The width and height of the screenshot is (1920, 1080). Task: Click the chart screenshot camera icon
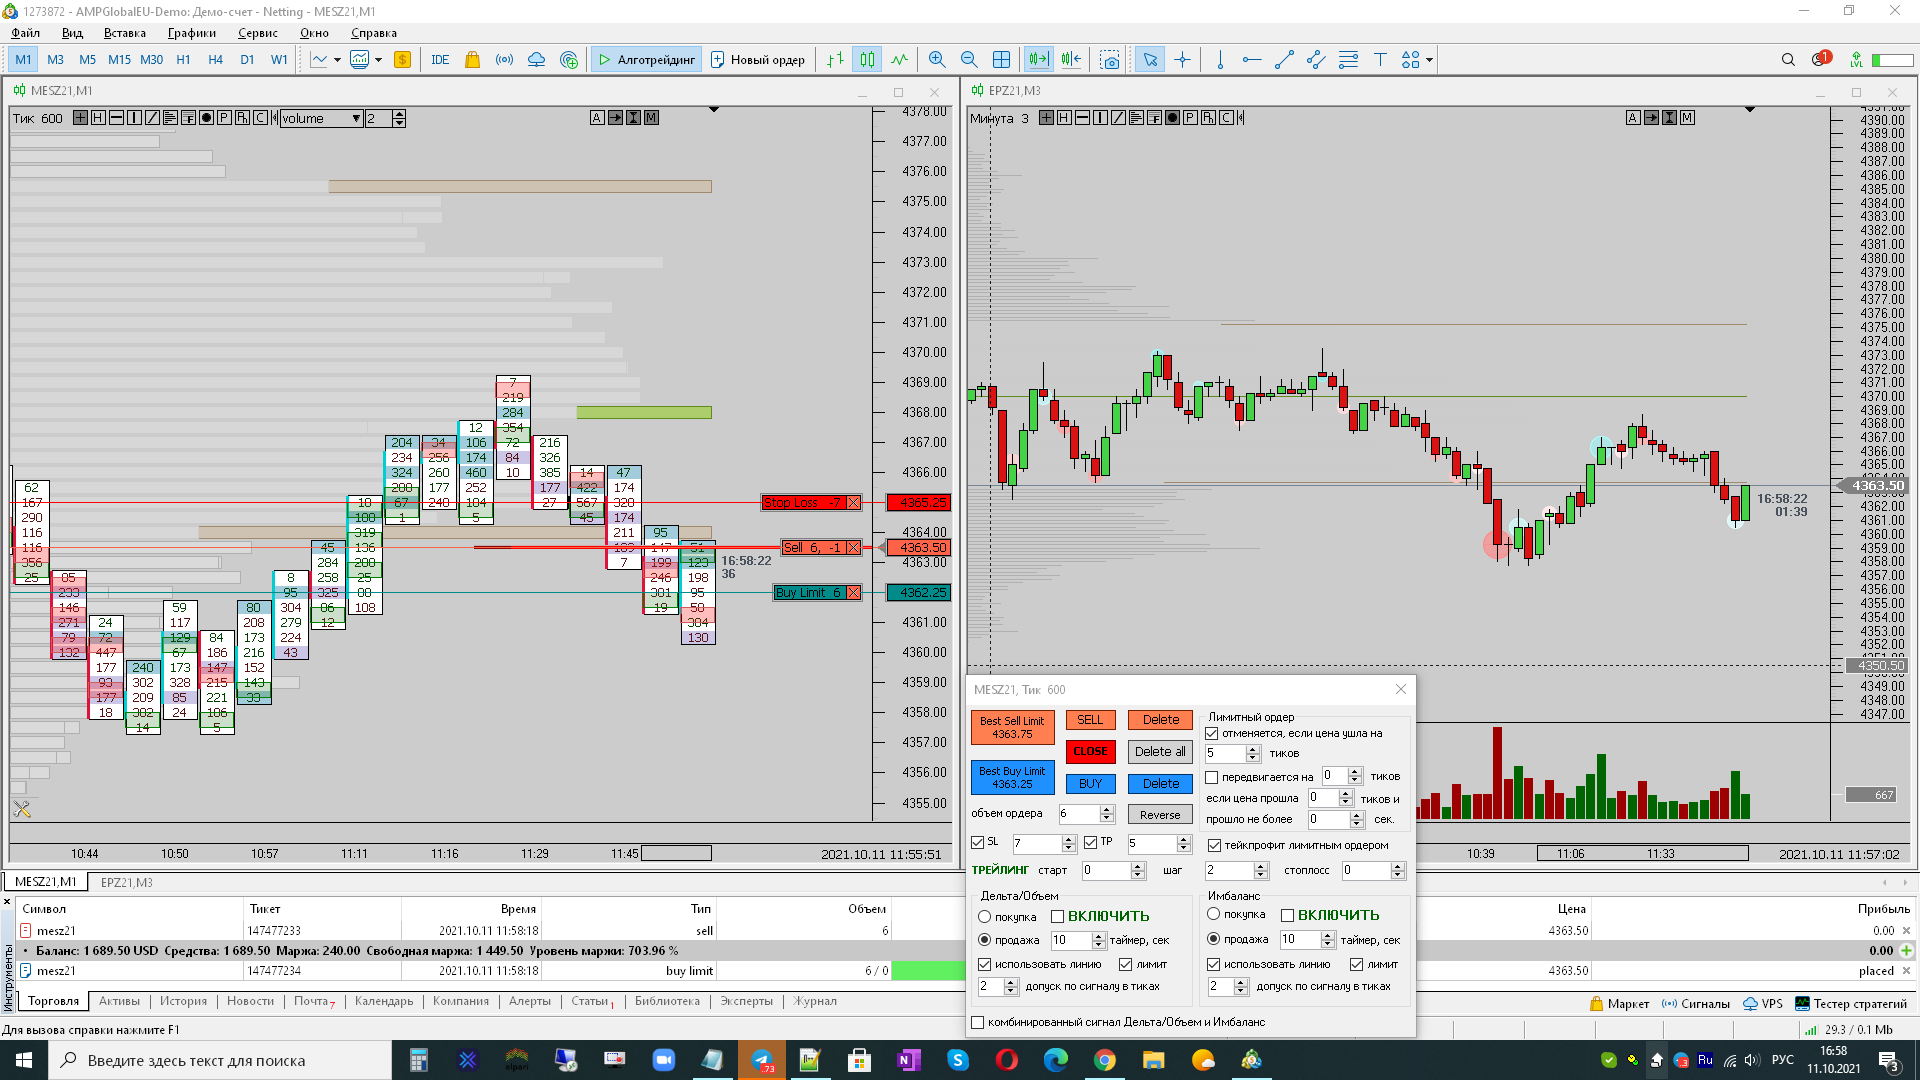tap(1110, 60)
